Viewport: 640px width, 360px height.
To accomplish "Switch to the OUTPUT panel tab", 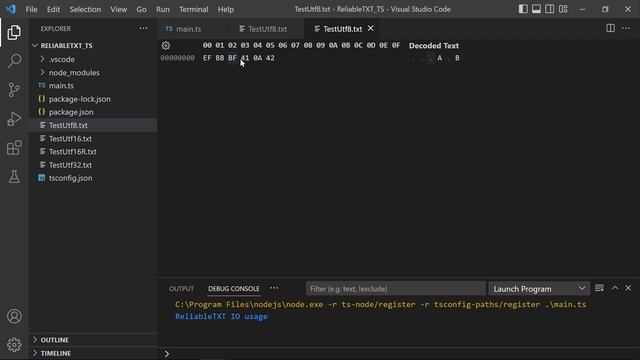I will click(x=181, y=289).
